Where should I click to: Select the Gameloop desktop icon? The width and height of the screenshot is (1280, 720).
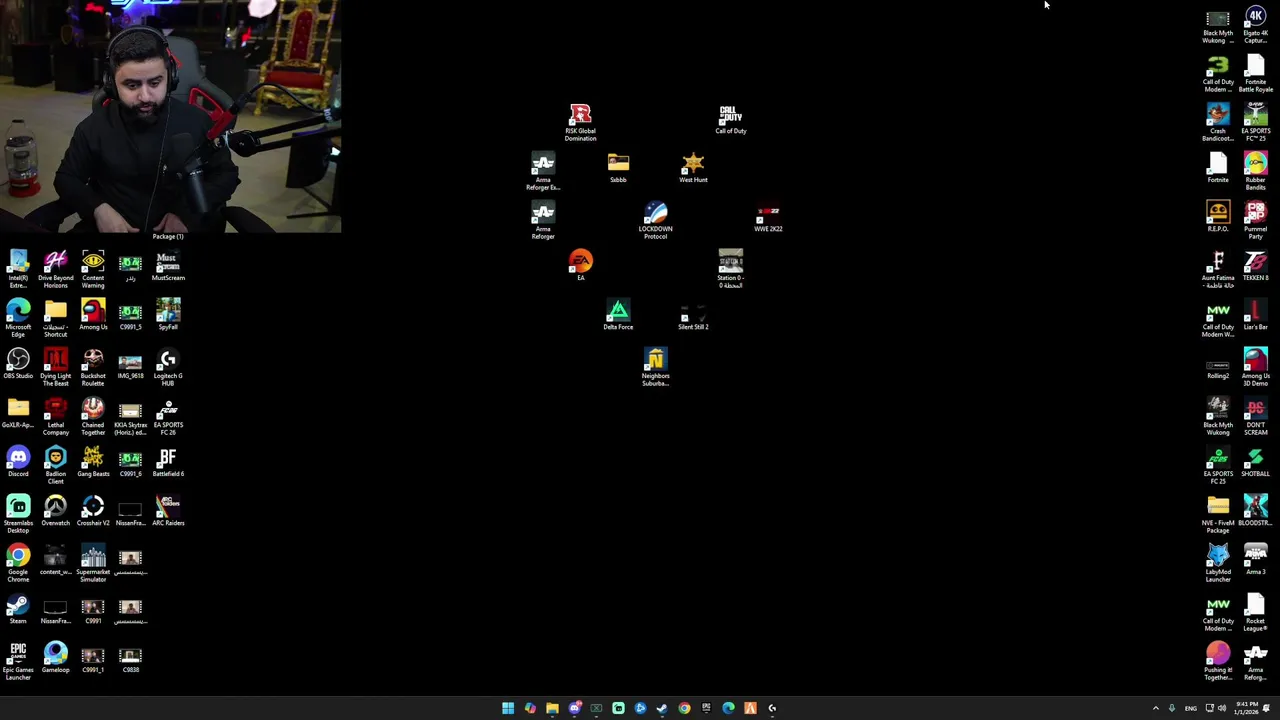pyautogui.click(x=55, y=658)
